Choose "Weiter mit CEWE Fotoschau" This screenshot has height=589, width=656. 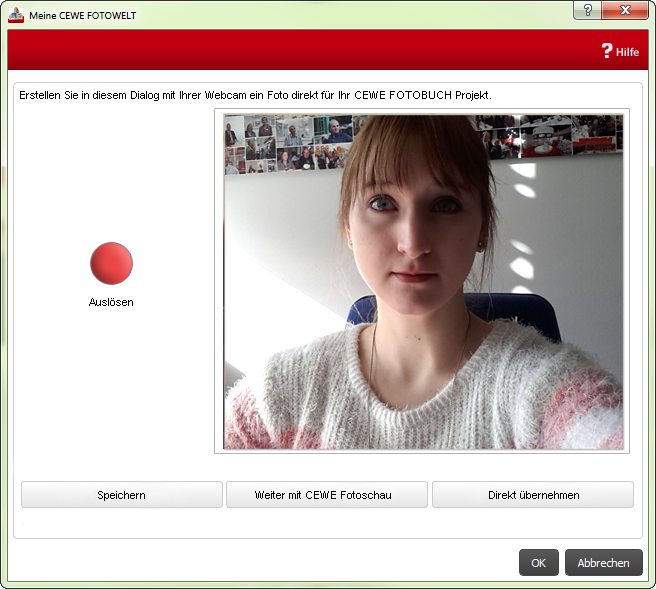[x=327, y=495]
